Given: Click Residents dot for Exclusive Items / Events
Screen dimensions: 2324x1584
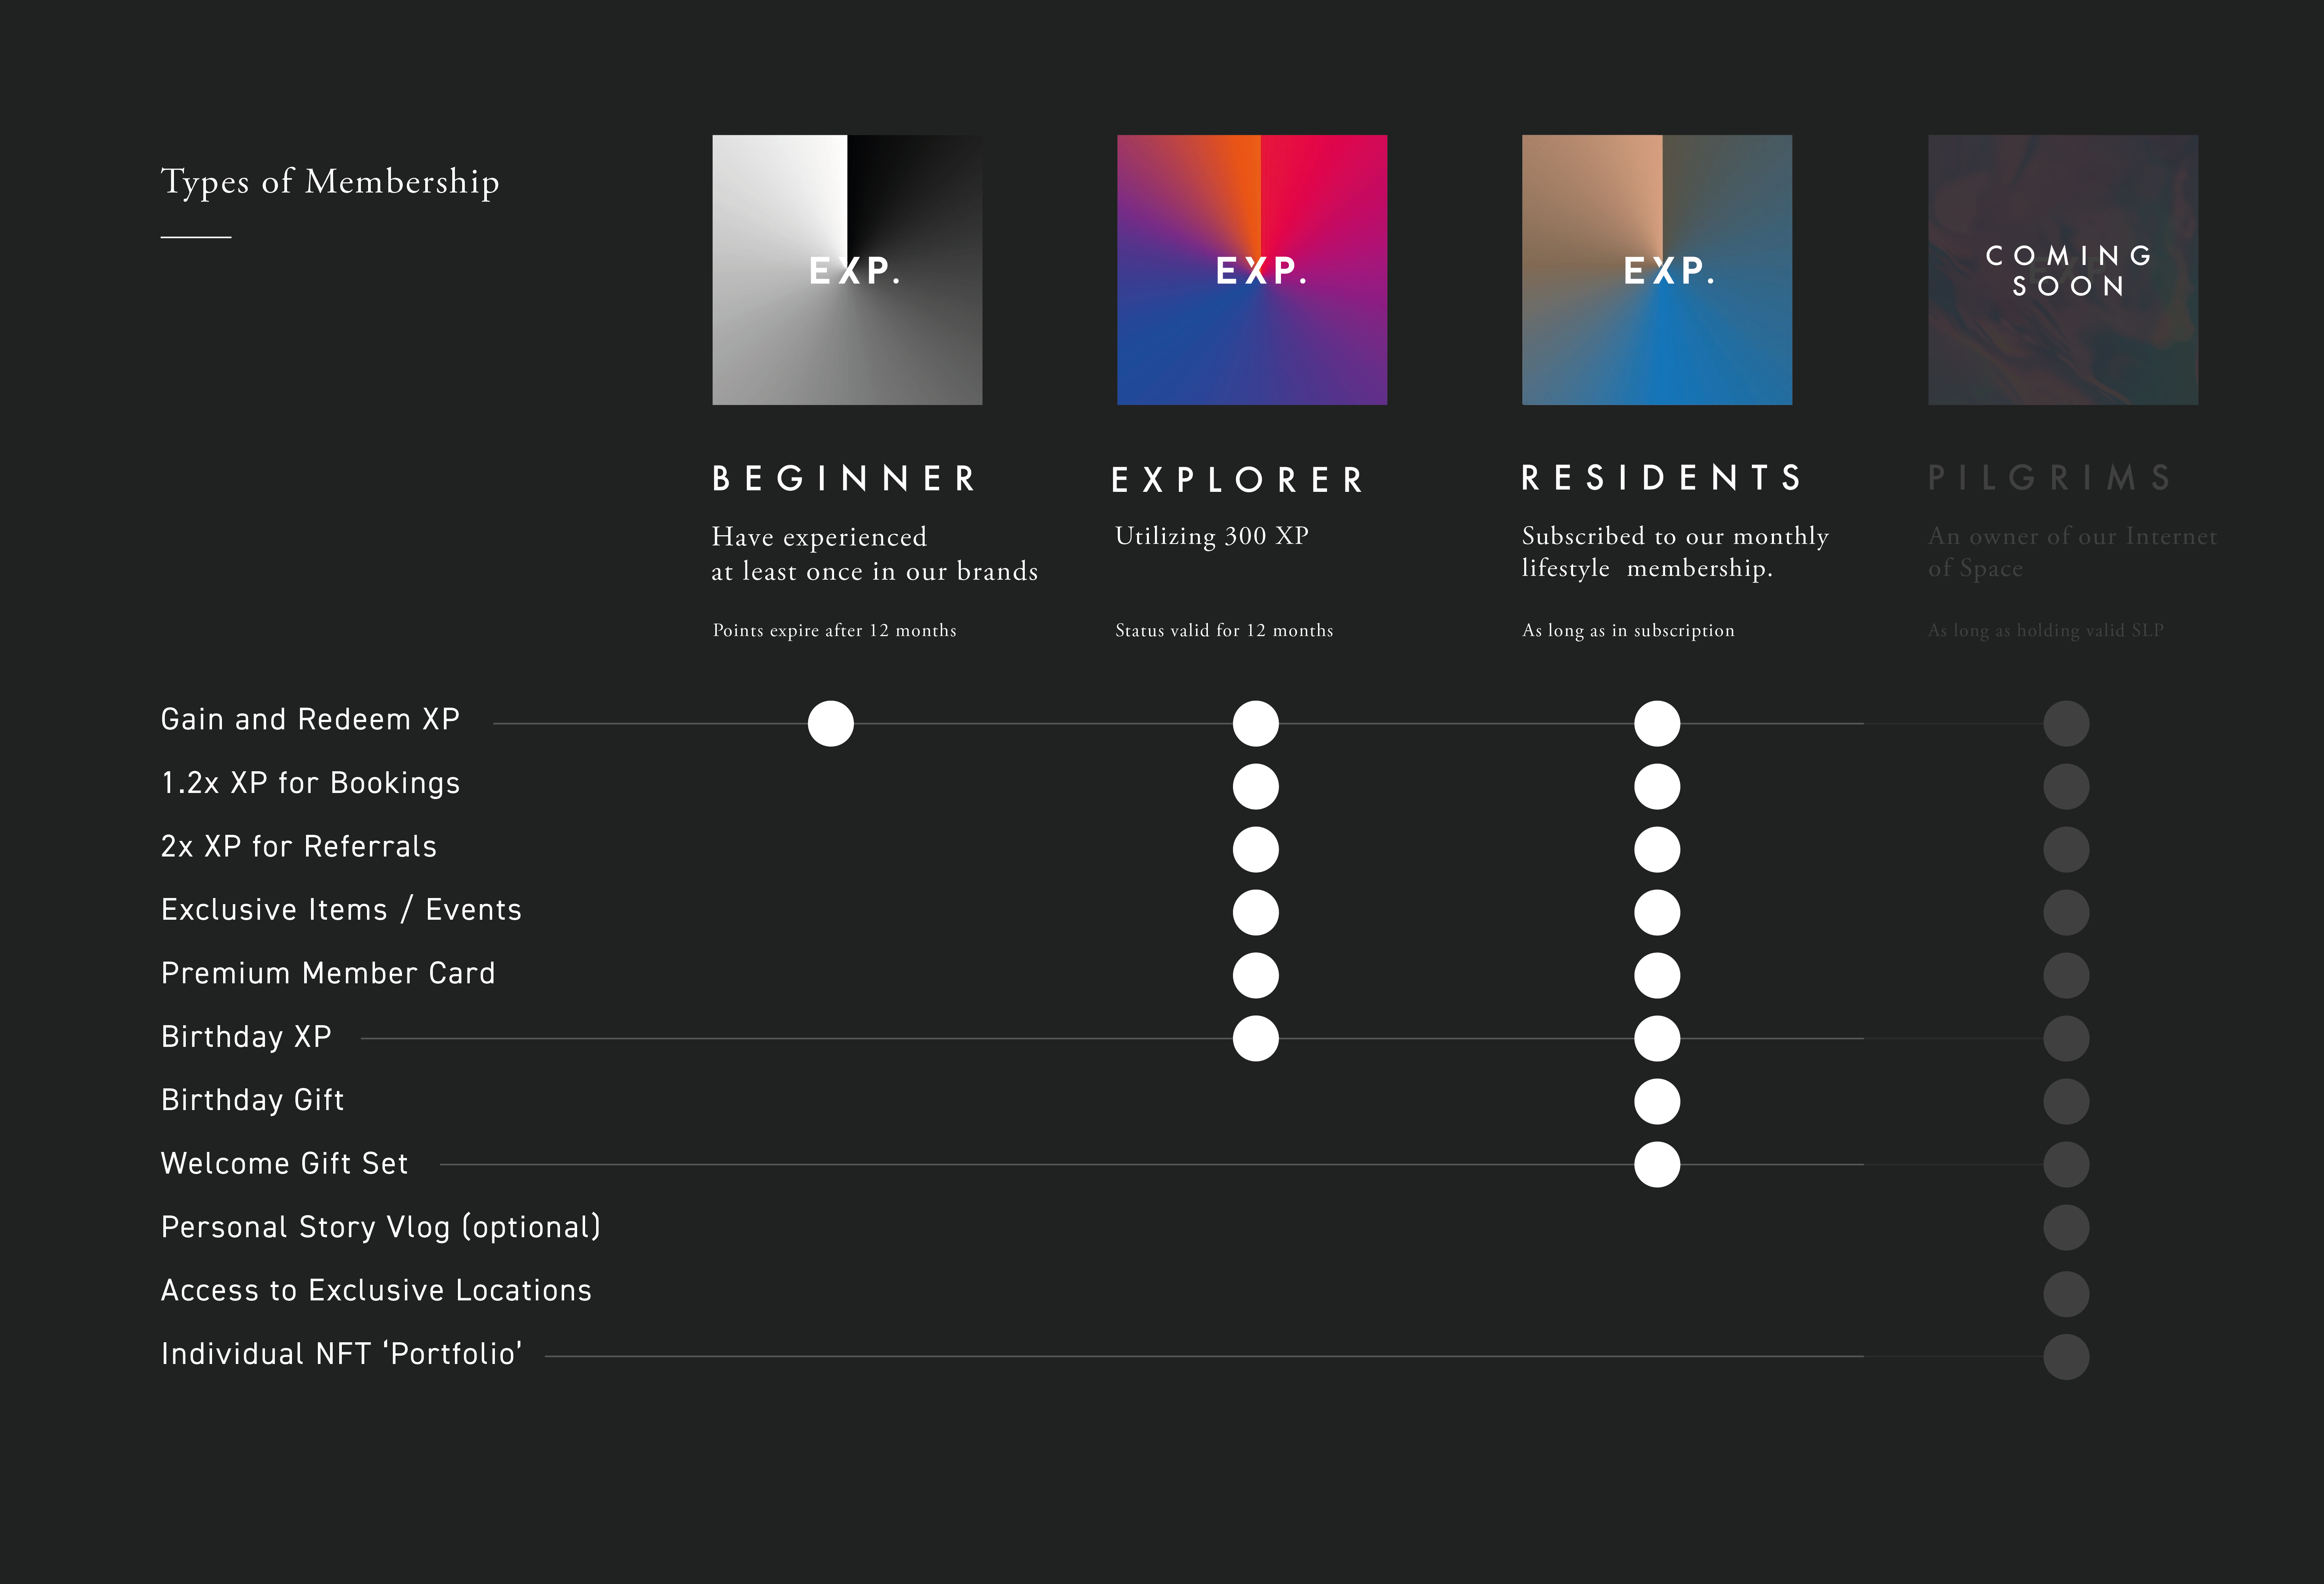Looking at the screenshot, I should pos(1657,913).
